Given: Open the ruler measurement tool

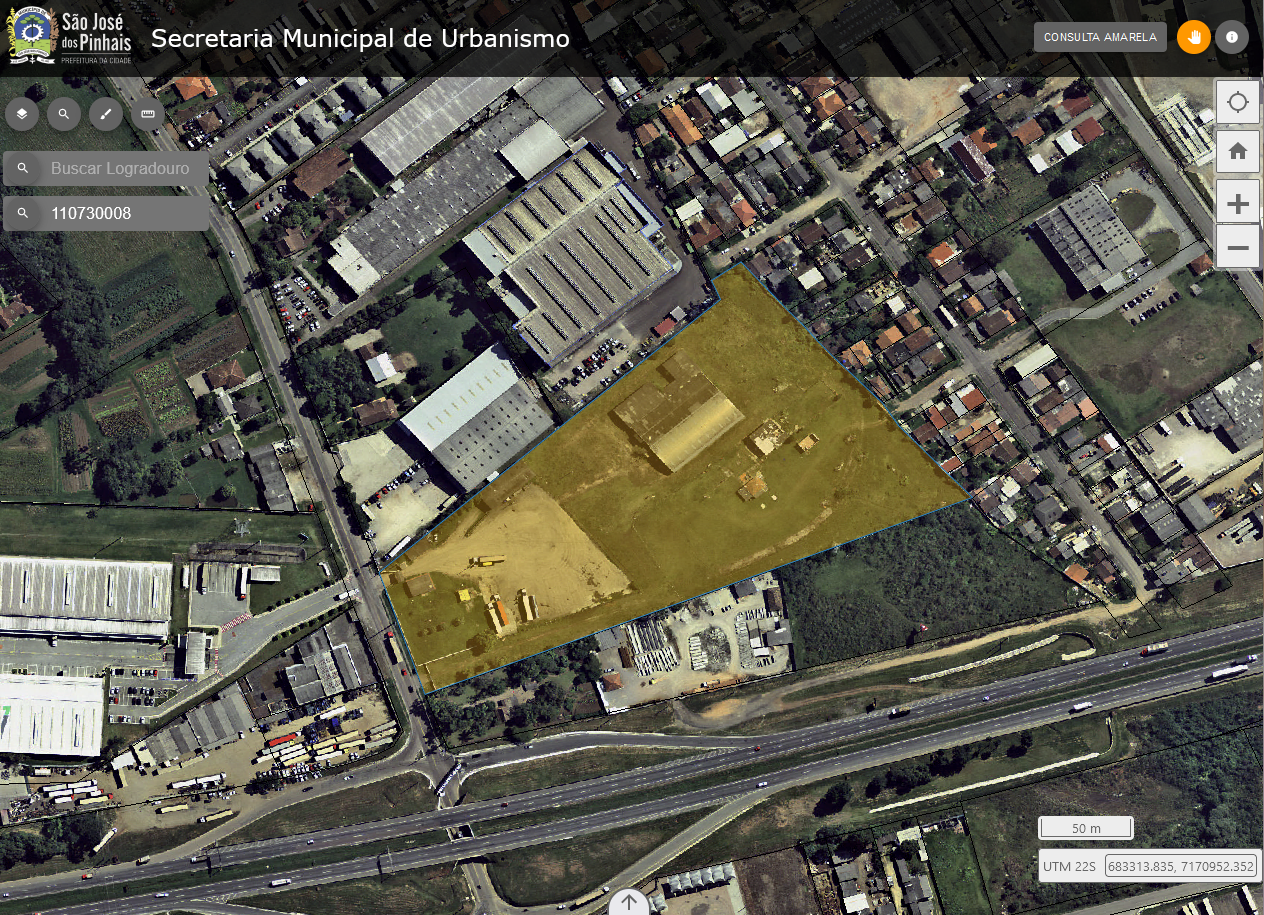Looking at the screenshot, I should [x=148, y=114].
